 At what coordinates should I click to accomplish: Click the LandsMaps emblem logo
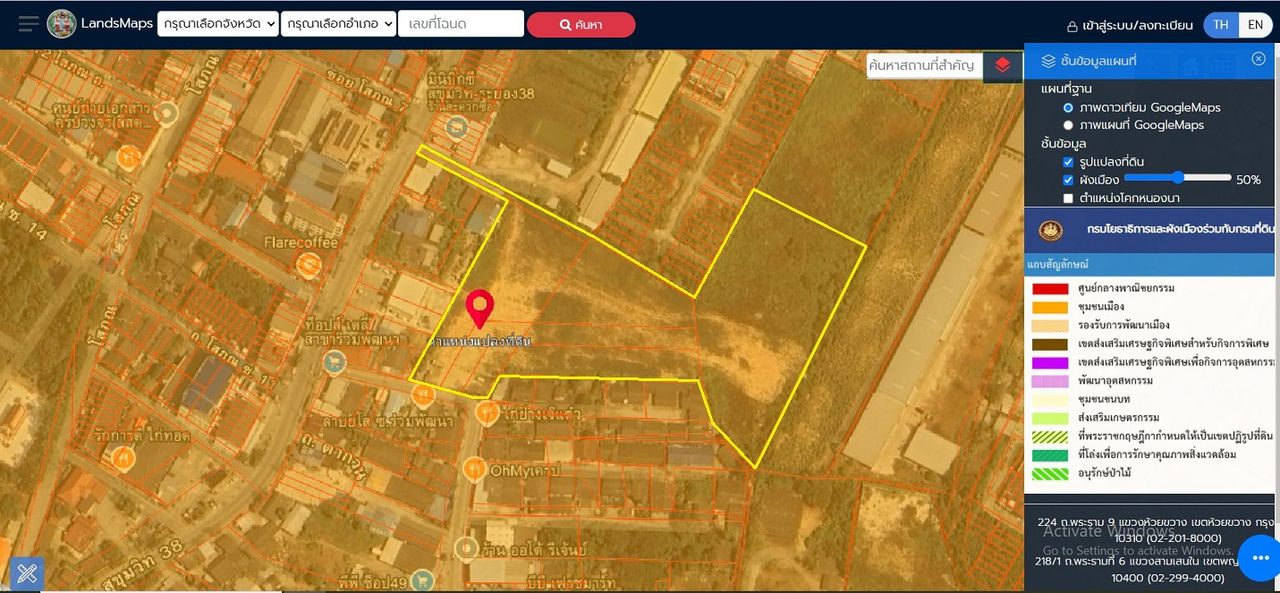(x=61, y=24)
